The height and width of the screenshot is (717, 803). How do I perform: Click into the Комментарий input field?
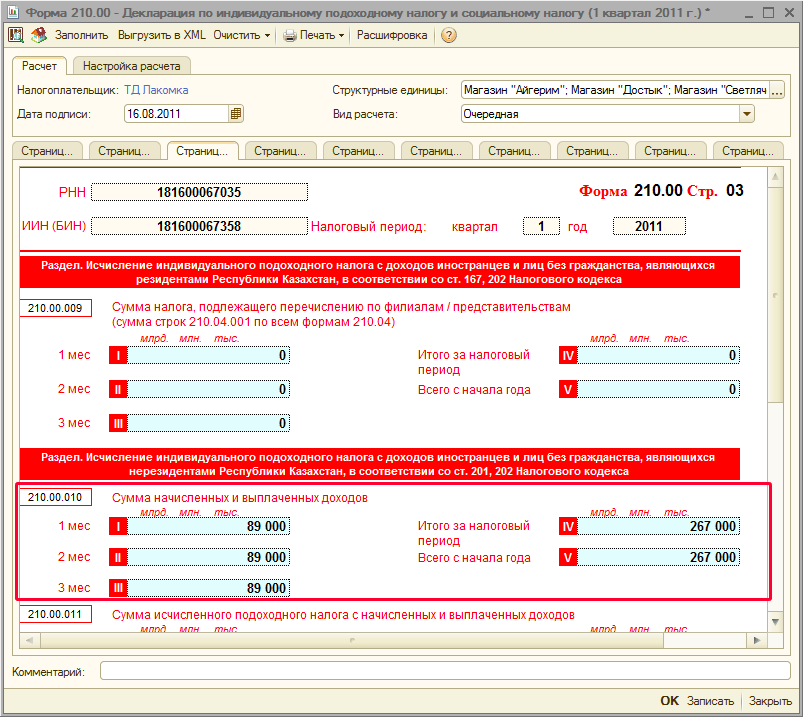pyautogui.click(x=445, y=671)
